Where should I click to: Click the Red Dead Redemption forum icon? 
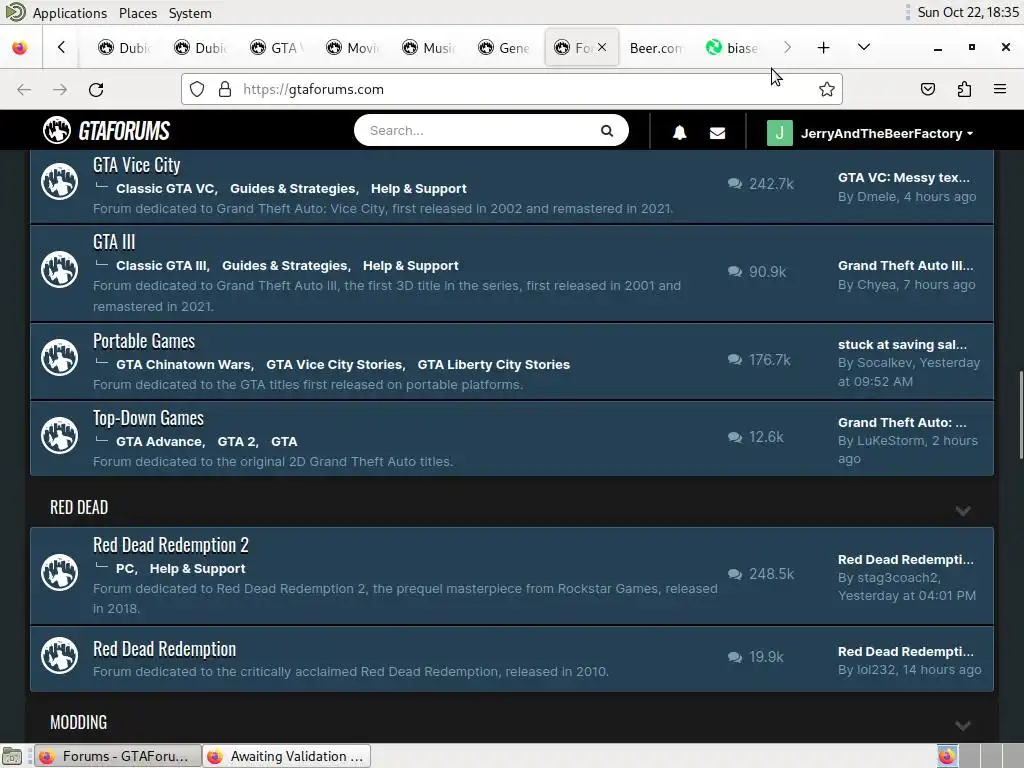[59, 655]
